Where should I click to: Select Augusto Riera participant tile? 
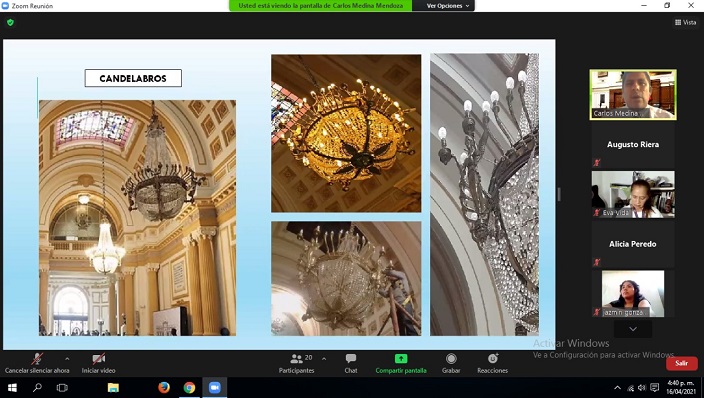tap(633, 145)
